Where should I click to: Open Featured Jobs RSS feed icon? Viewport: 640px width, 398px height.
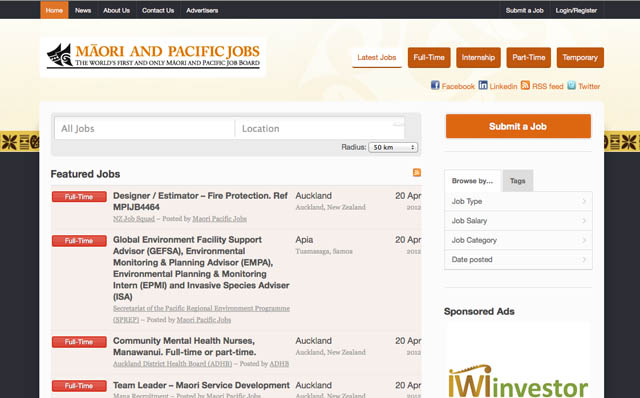click(417, 172)
